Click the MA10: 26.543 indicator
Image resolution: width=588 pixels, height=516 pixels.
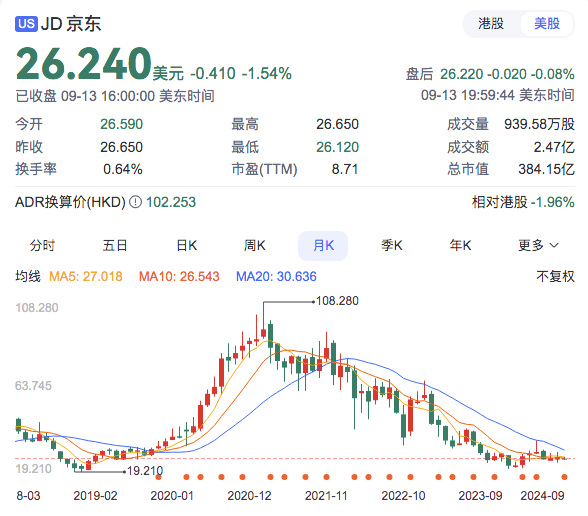(x=179, y=276)
